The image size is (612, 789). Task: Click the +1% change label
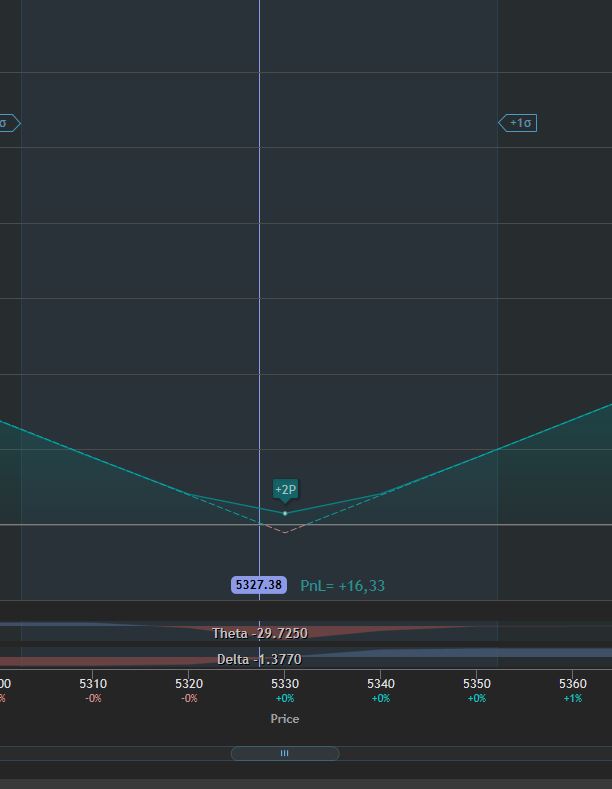pos(573,698)
